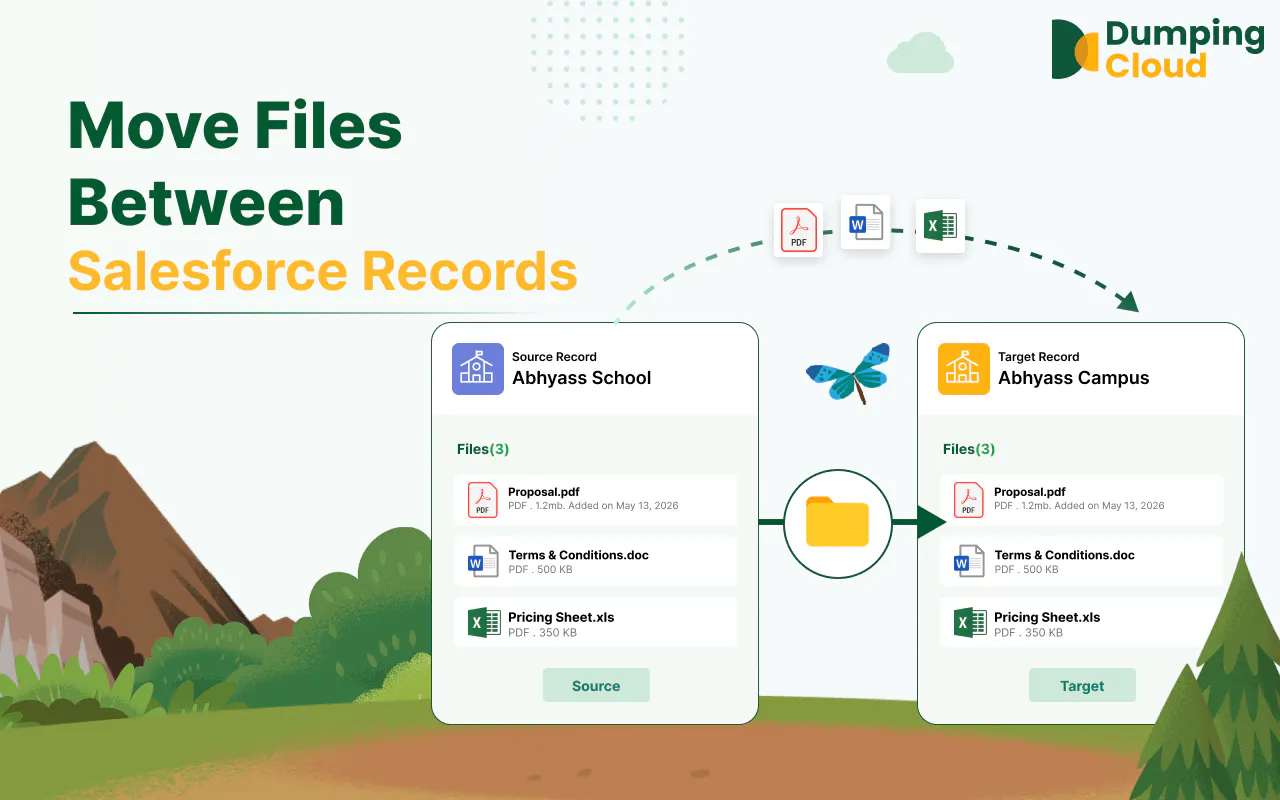The image size is (1280, 800).
Task: Click the Source button
Action: point(596,686)
